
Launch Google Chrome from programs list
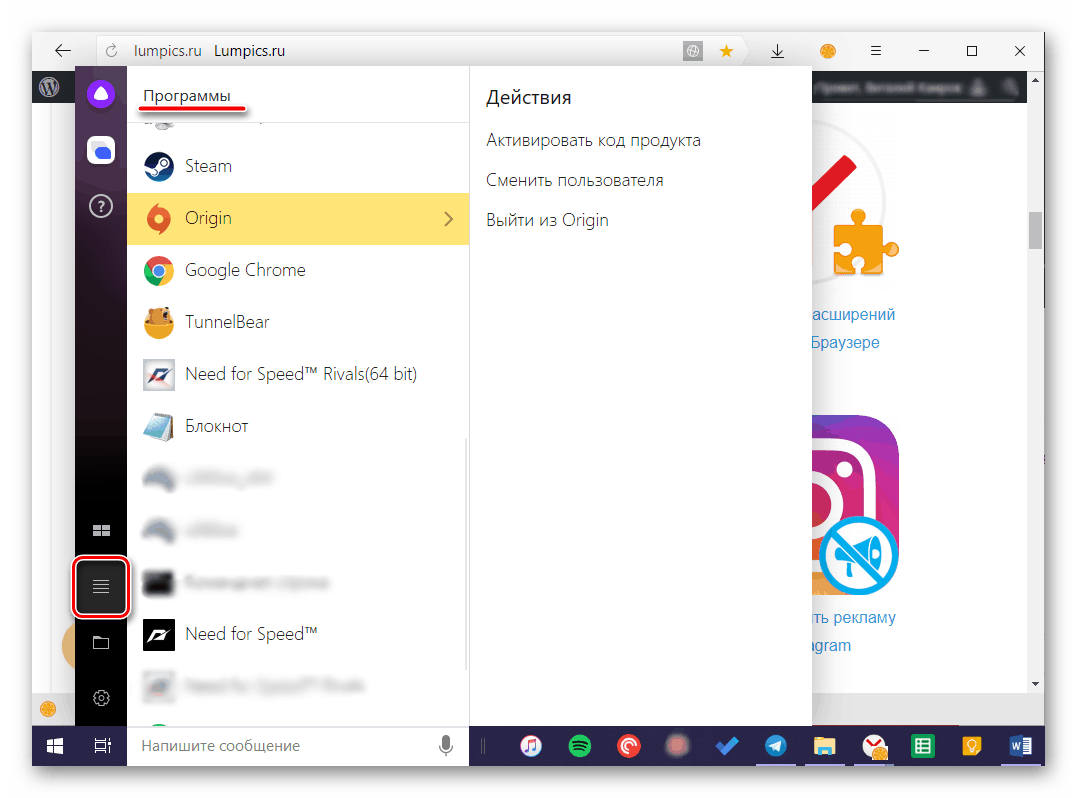tap(298, 271)
